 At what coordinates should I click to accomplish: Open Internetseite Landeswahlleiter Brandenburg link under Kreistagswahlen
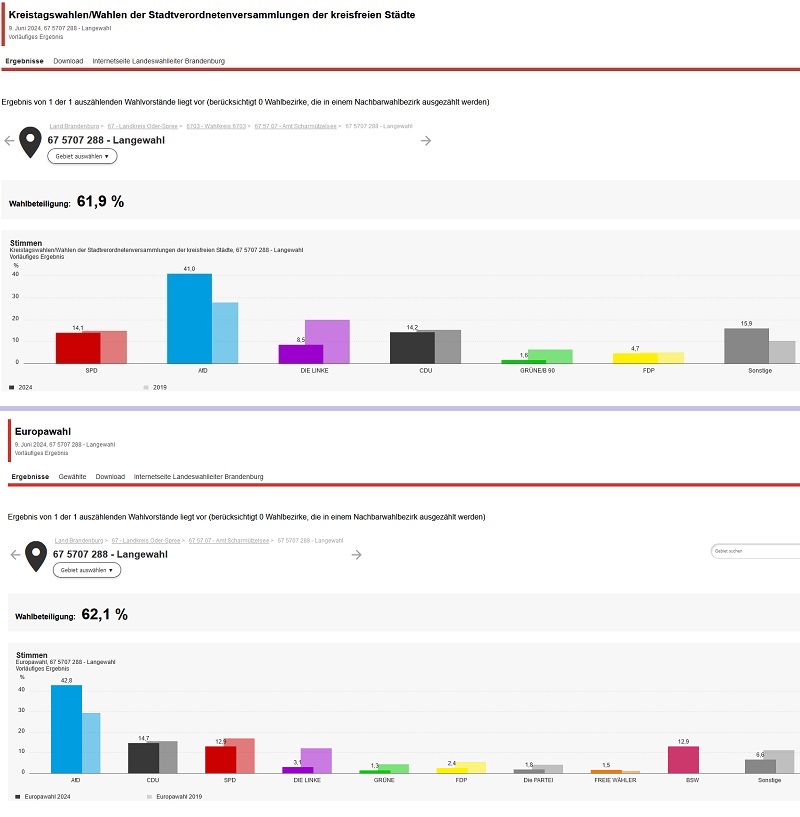[x=158, y=61]
